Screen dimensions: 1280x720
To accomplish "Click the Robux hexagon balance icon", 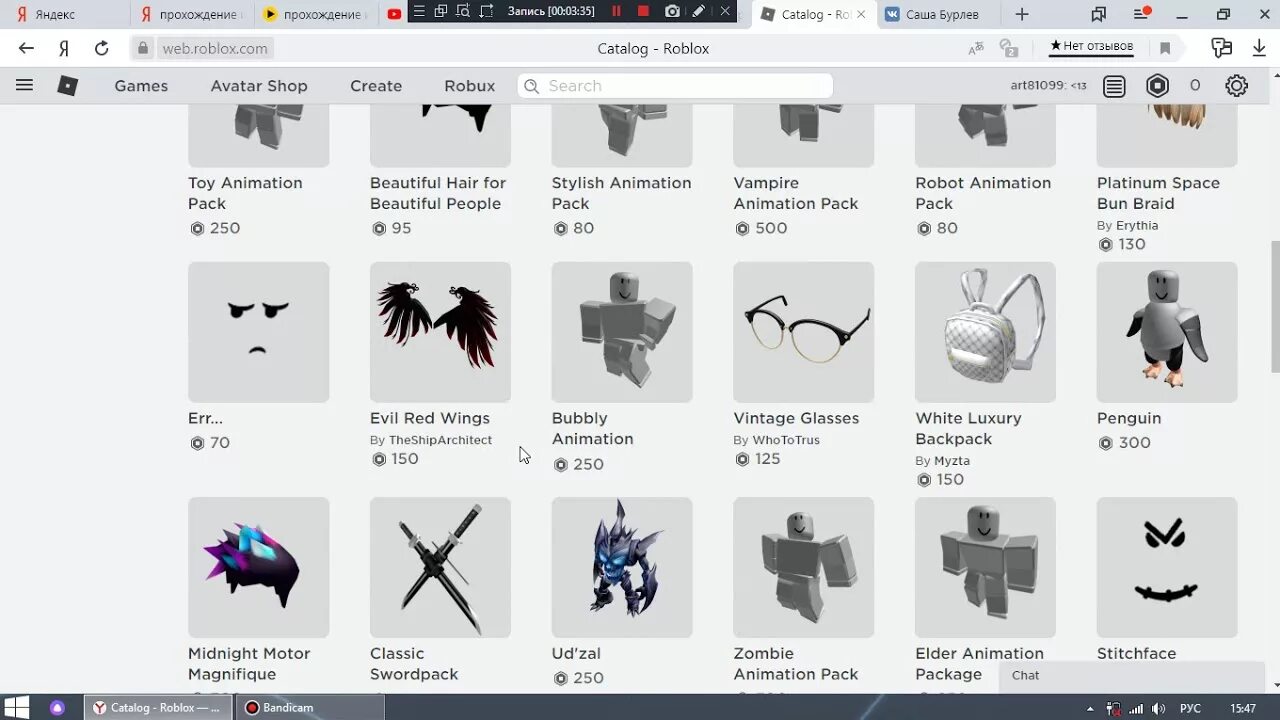I will point(1158,86).
